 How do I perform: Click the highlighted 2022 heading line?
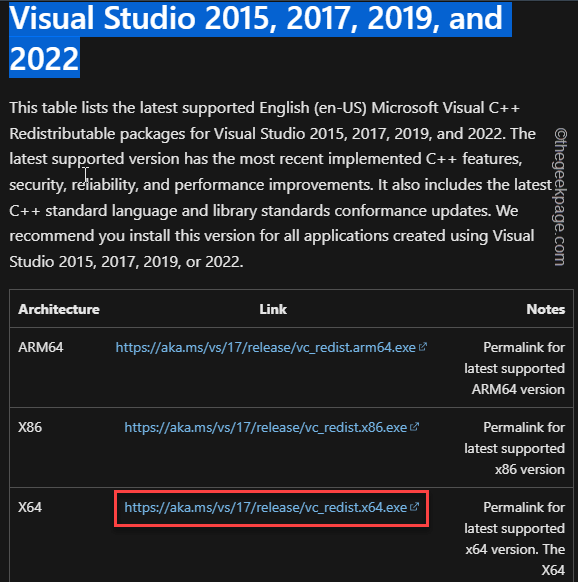pos(44,58)
